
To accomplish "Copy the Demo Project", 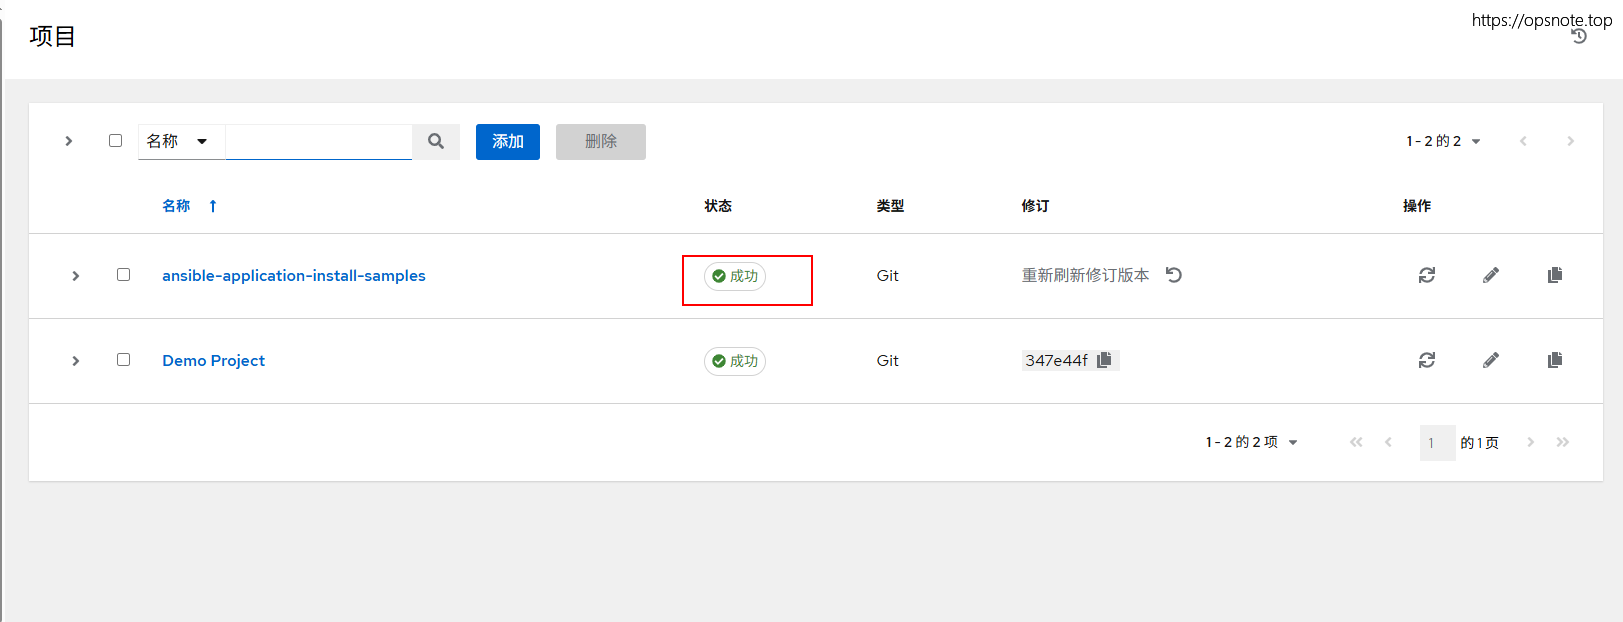I will tap(1555, 360).
